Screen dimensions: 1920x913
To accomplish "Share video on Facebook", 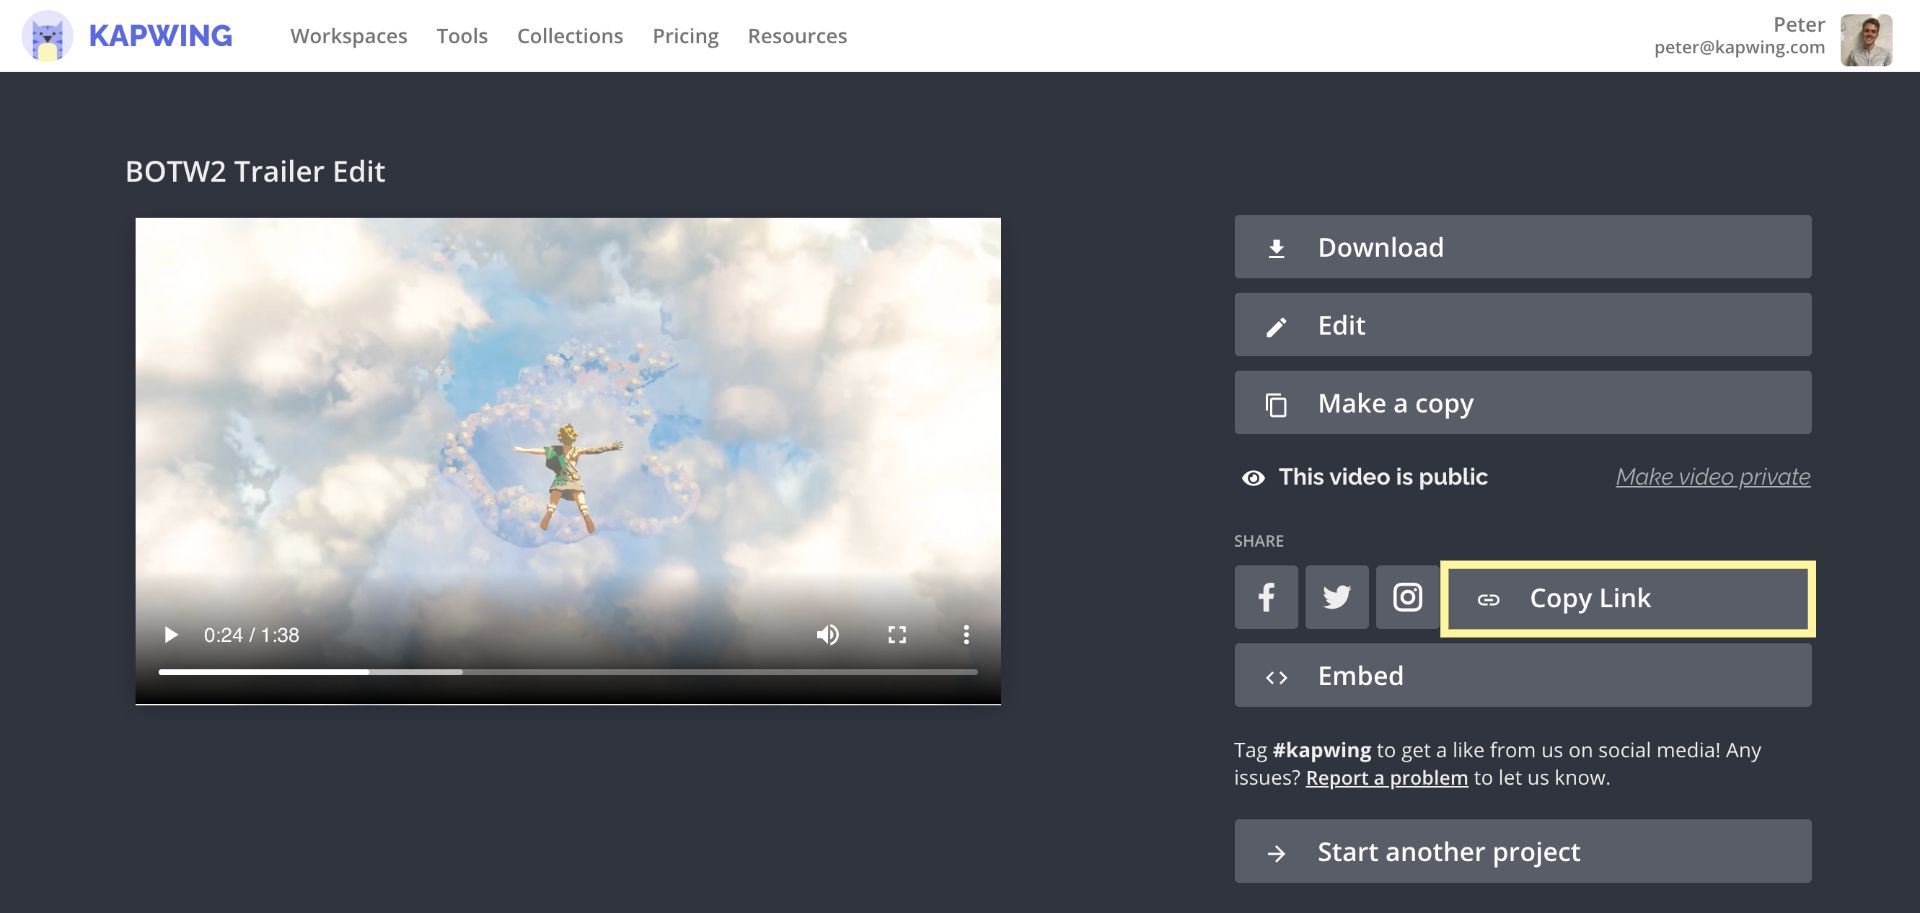I will click(x=1266, y=598).
